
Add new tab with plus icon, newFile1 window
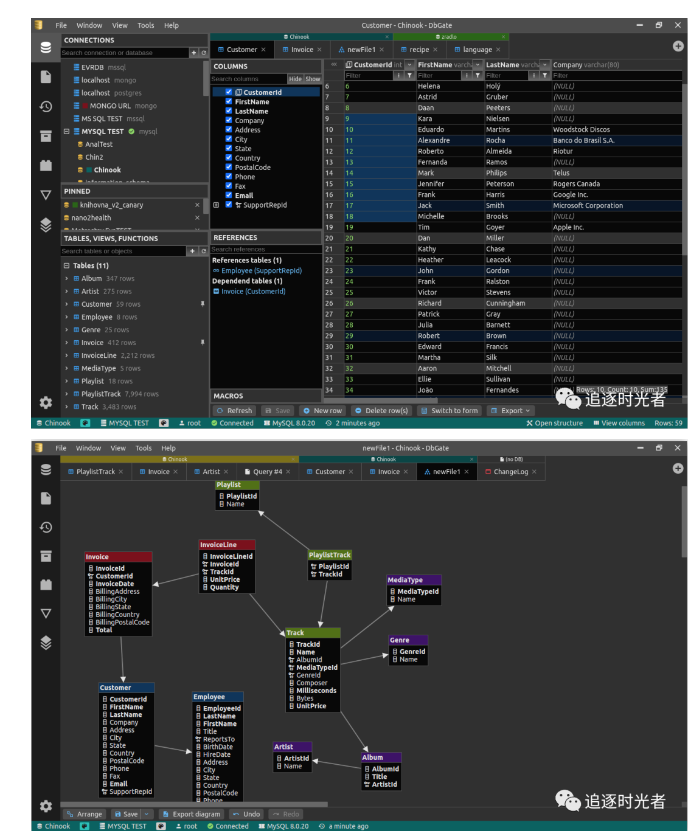point(678,468)
